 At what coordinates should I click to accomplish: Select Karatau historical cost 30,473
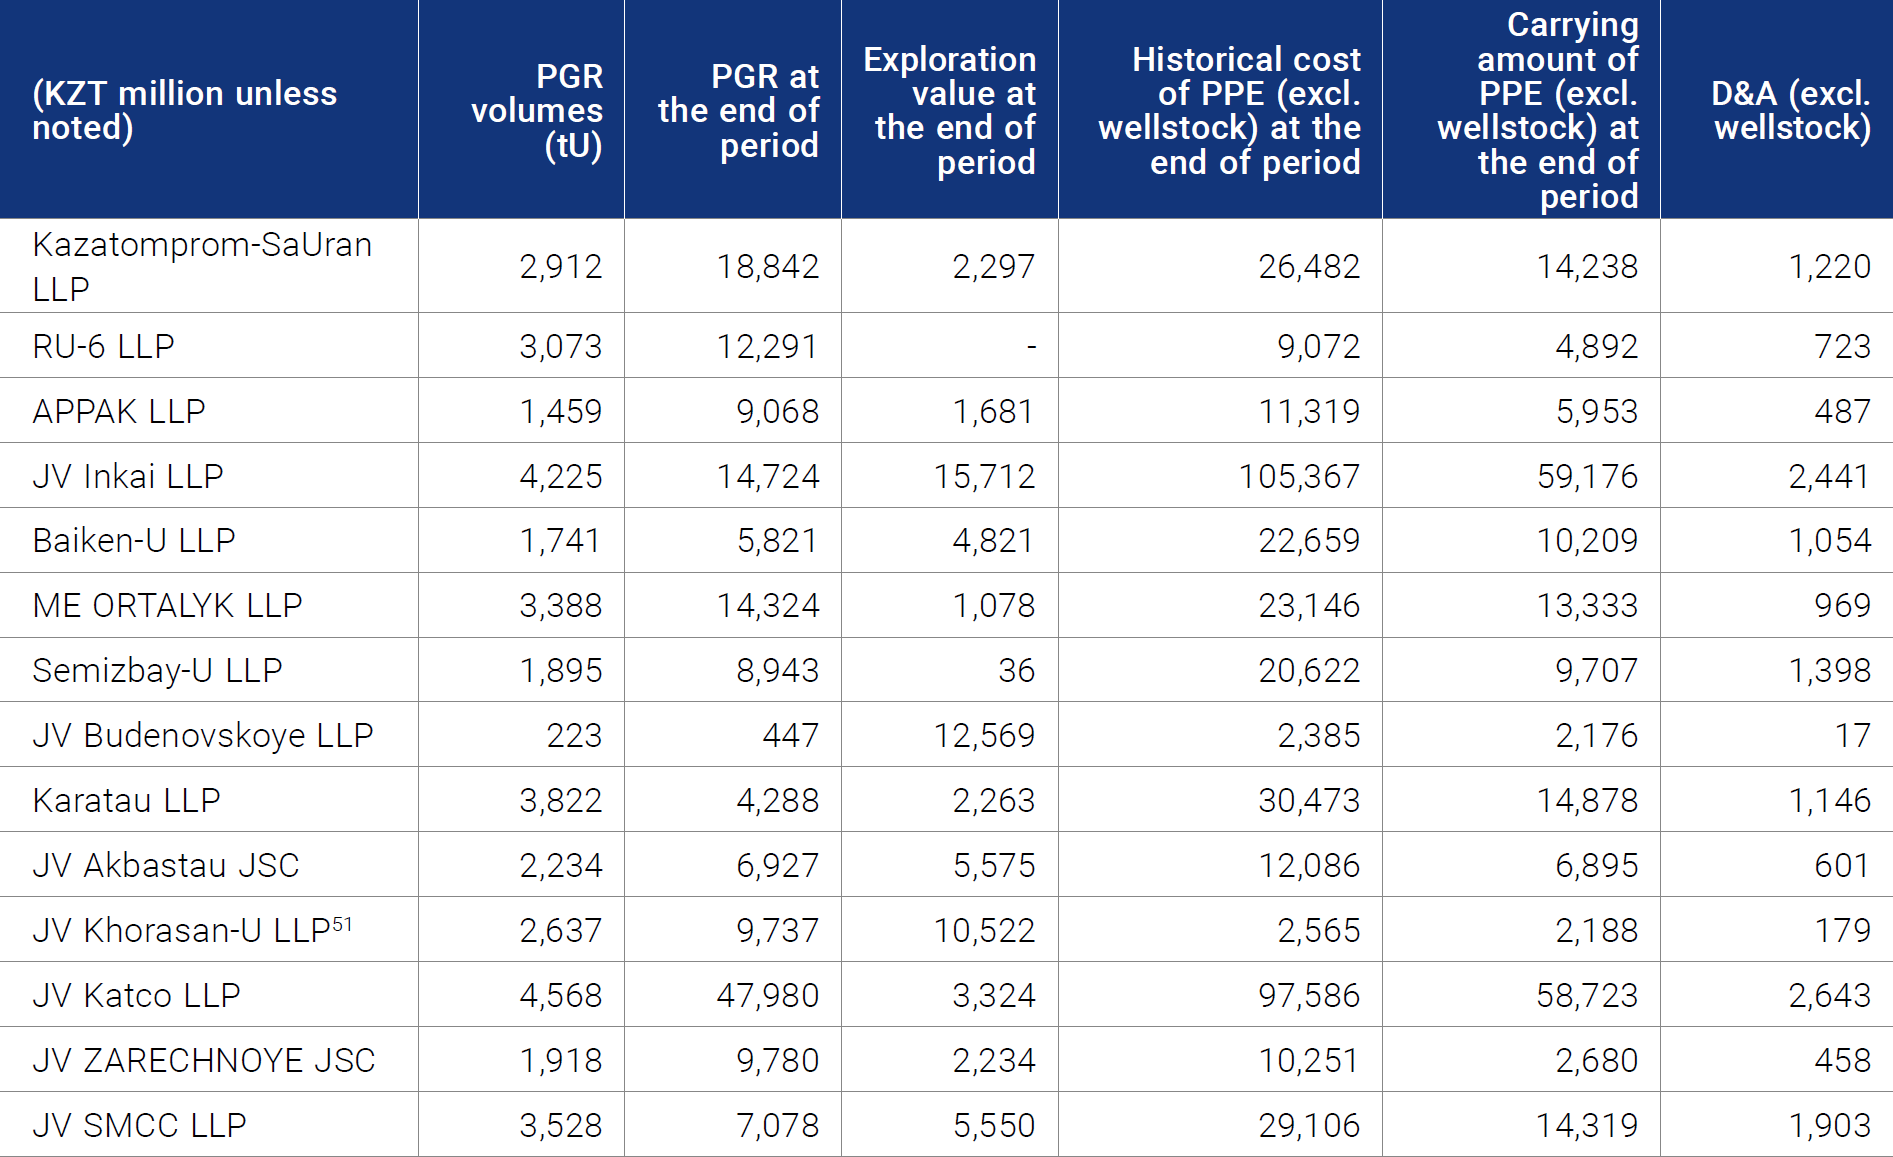1309,800
